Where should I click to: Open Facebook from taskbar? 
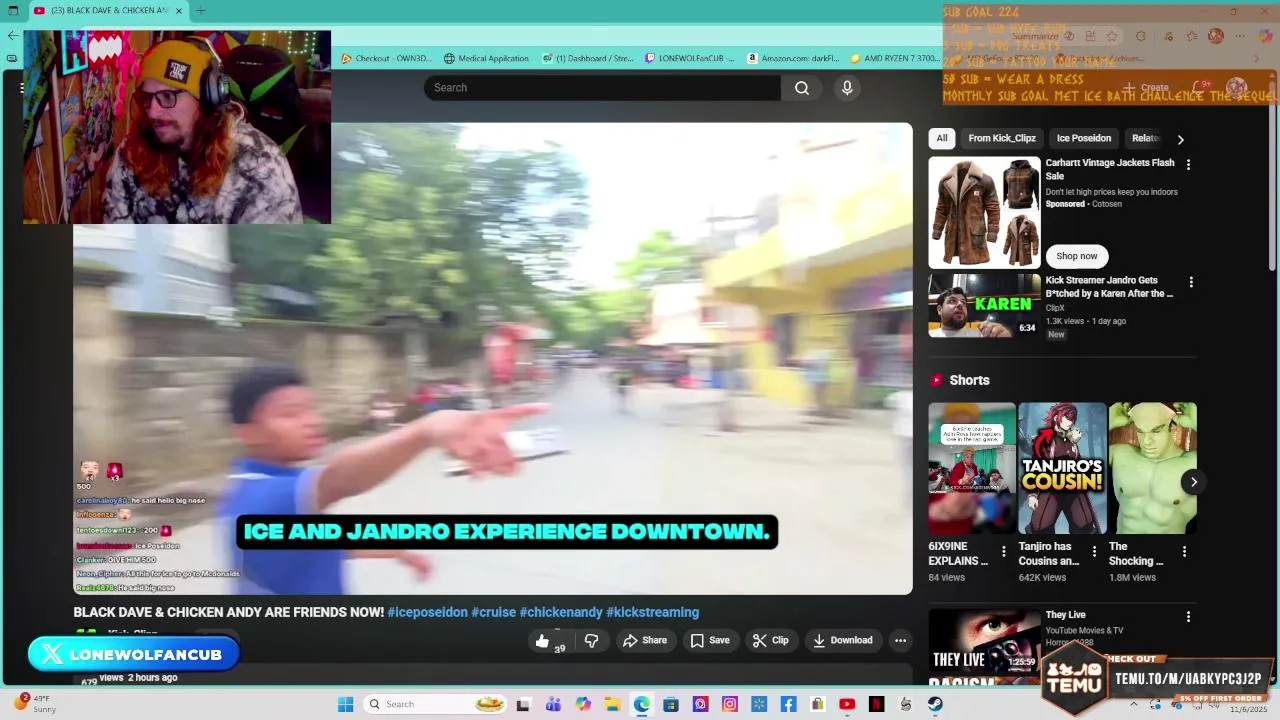(788, 704)
